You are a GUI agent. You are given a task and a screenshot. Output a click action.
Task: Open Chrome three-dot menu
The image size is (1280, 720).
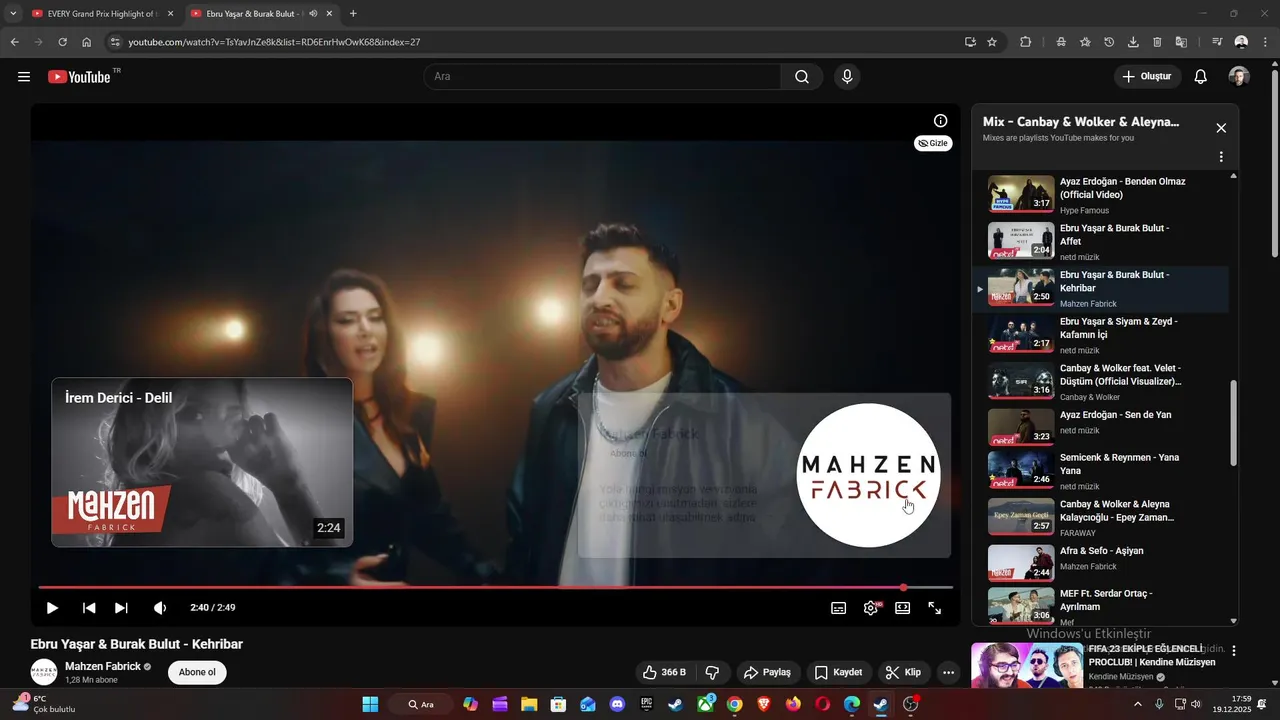click(1265, 42)
